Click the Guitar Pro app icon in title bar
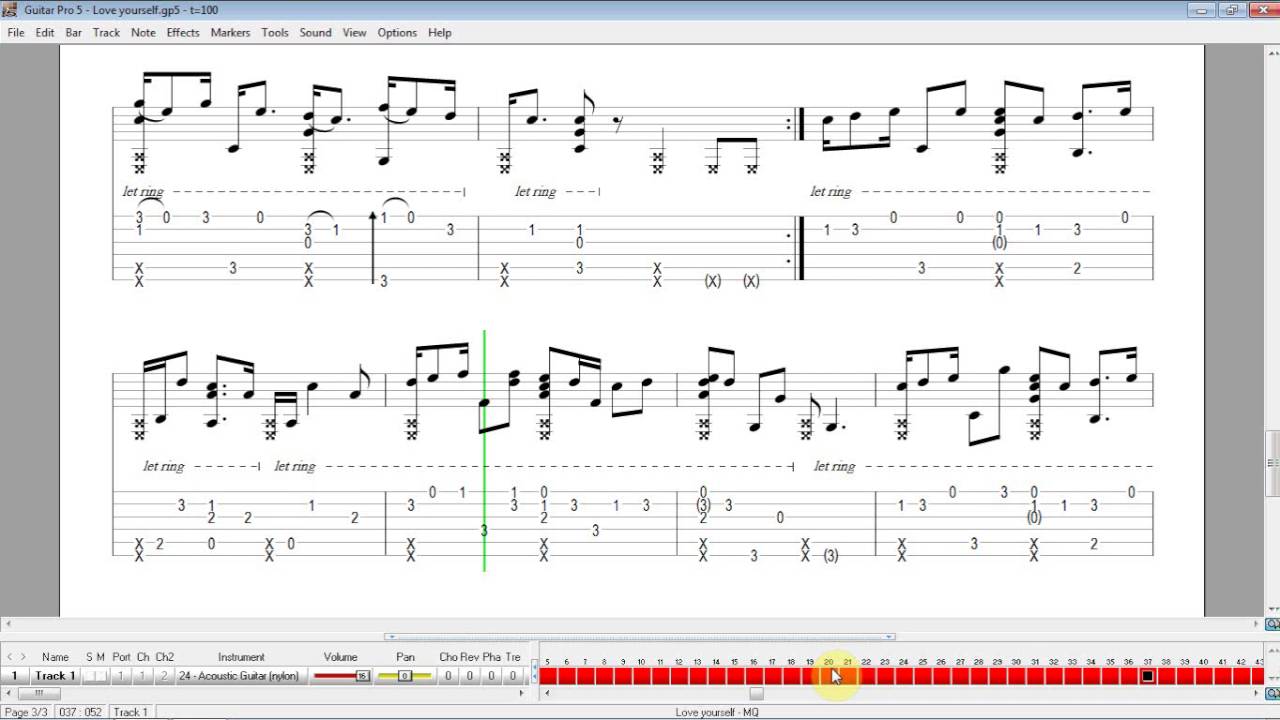The image size is (1280, 720). pos(10,10)
